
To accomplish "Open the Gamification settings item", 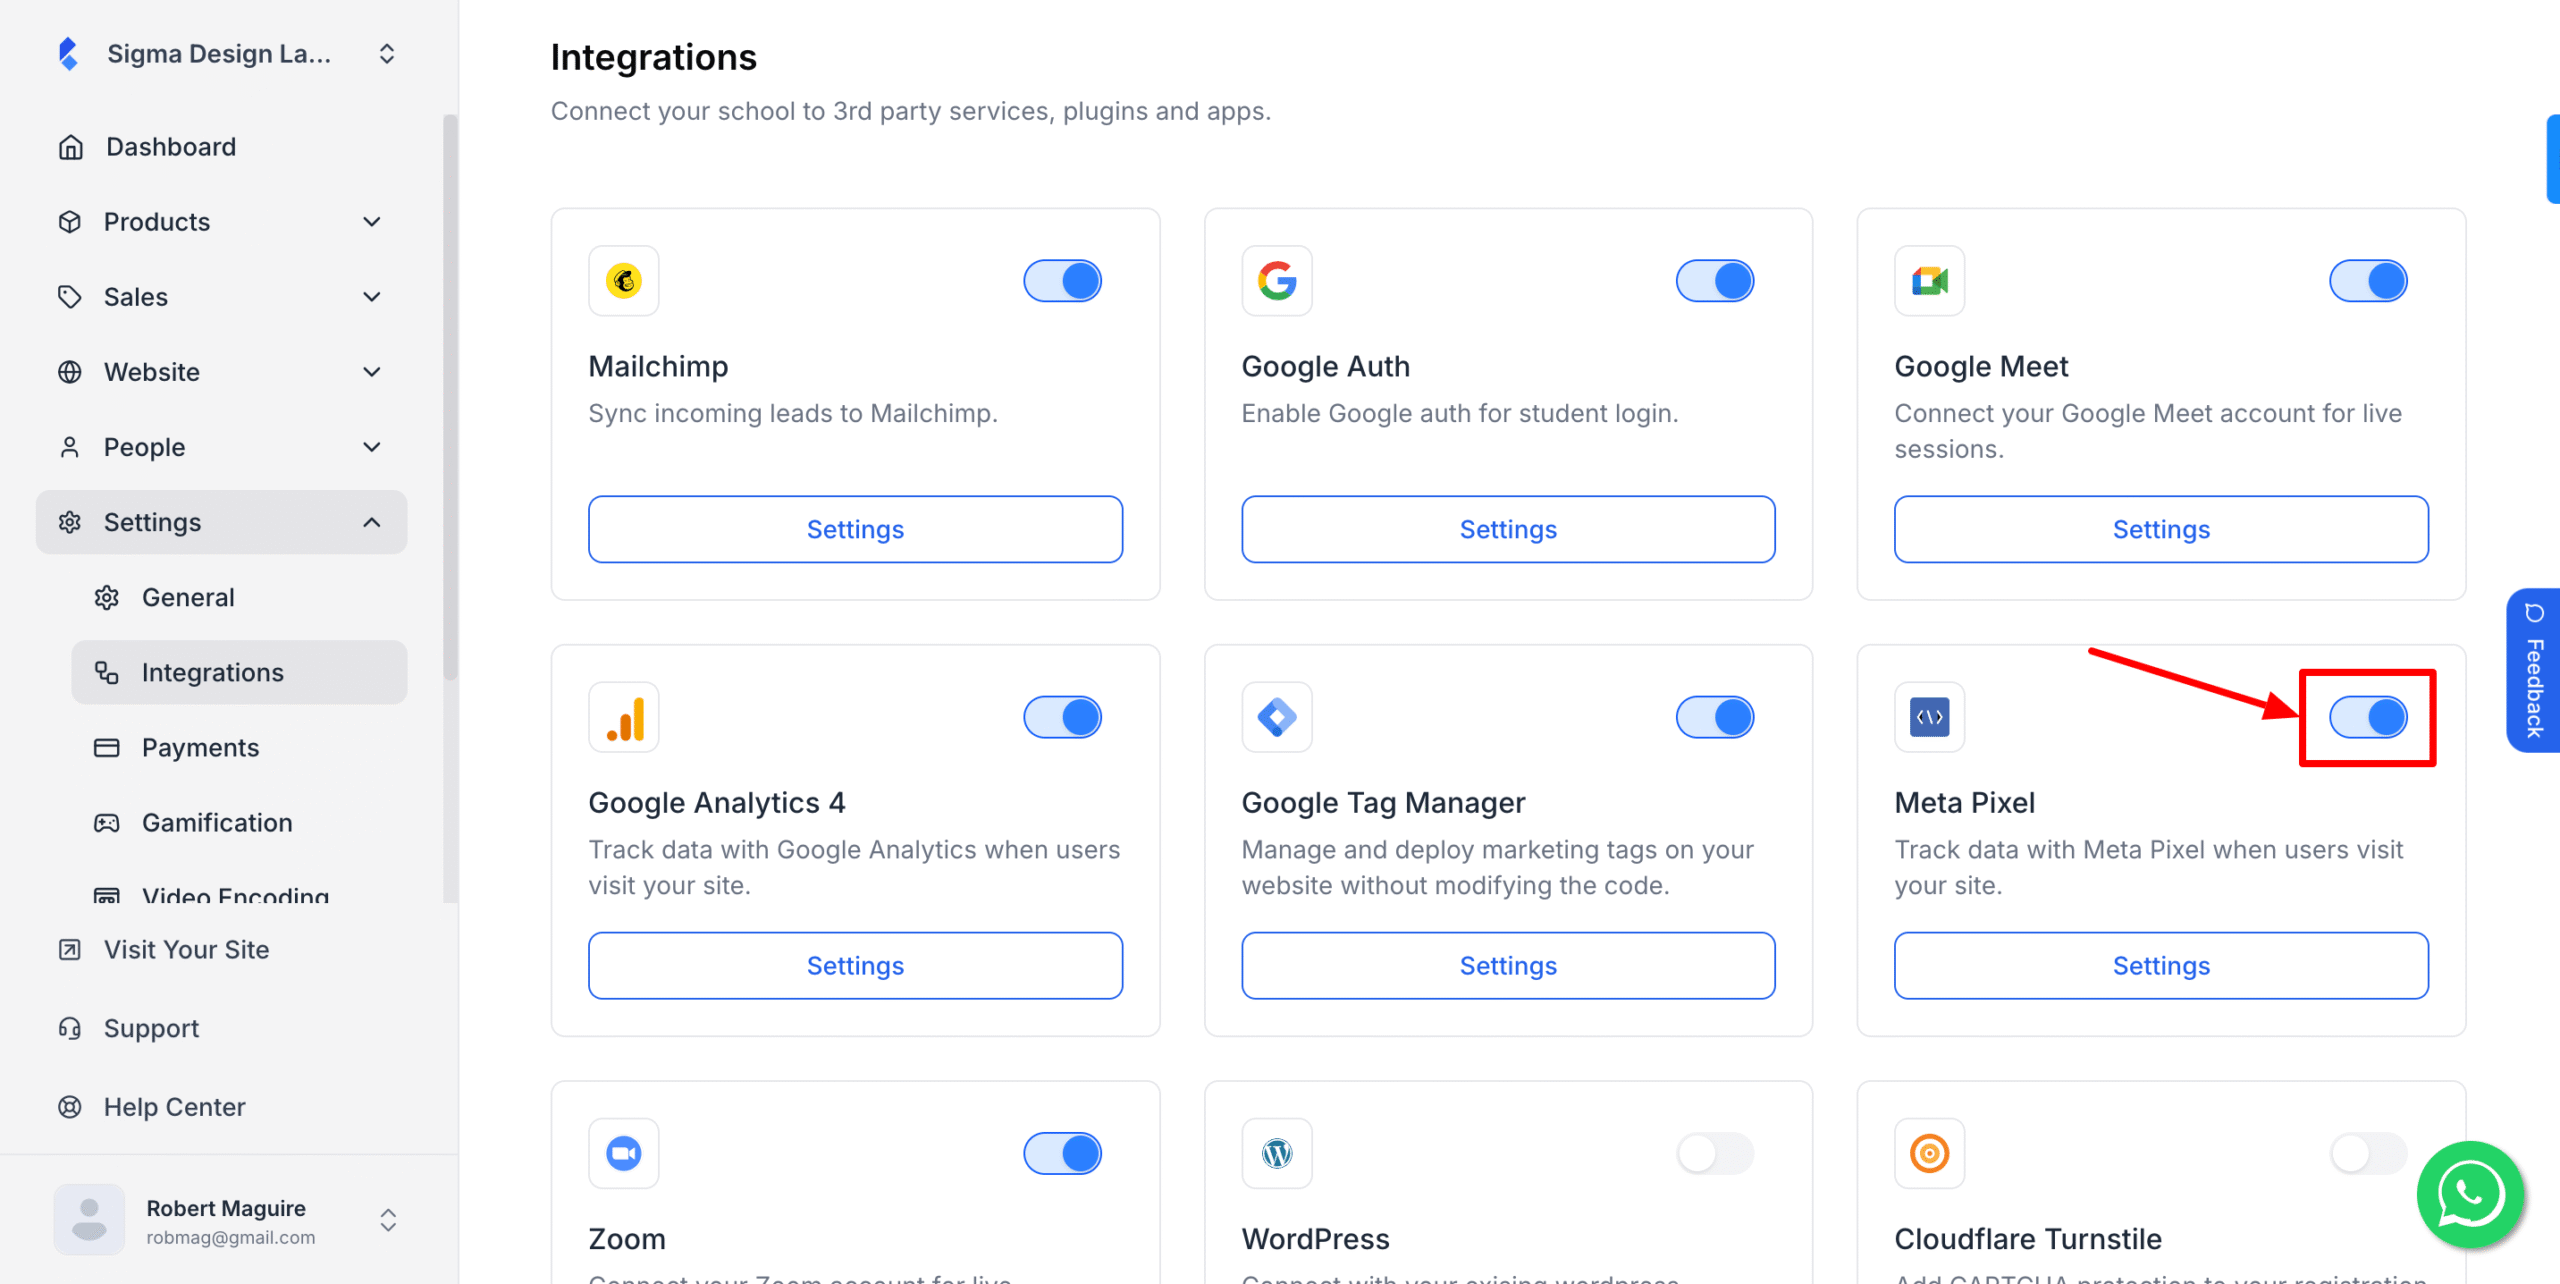I will (217, 823).
